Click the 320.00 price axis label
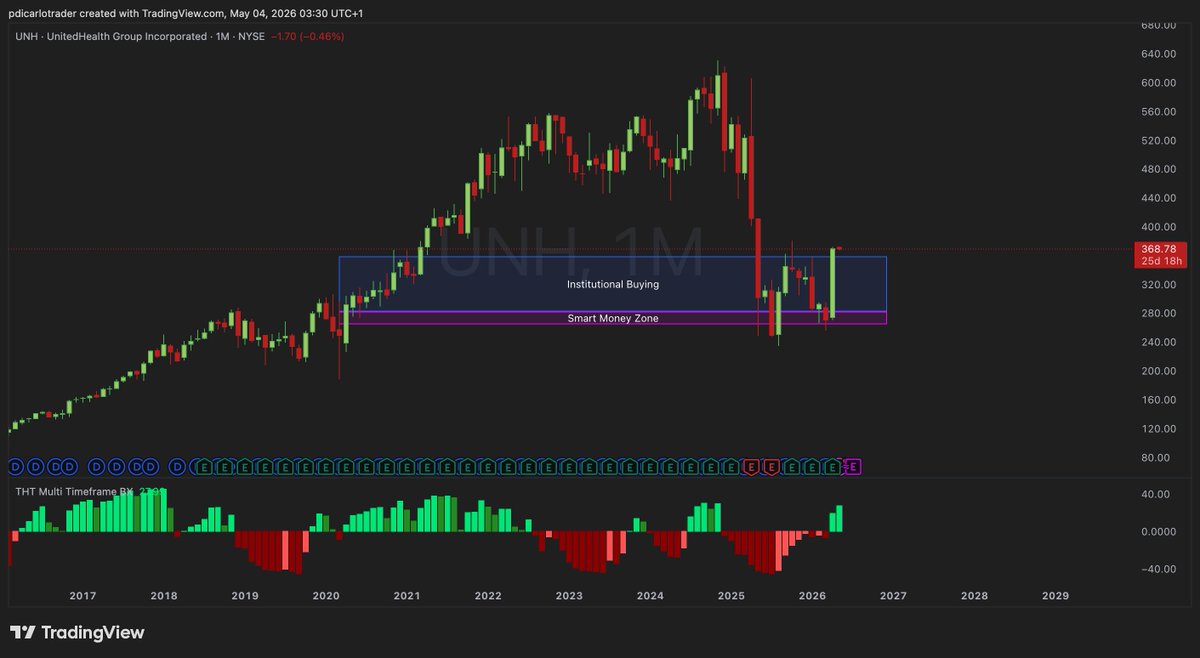This screenshot has width=1200, height=658. click(x=1159, y=285)
